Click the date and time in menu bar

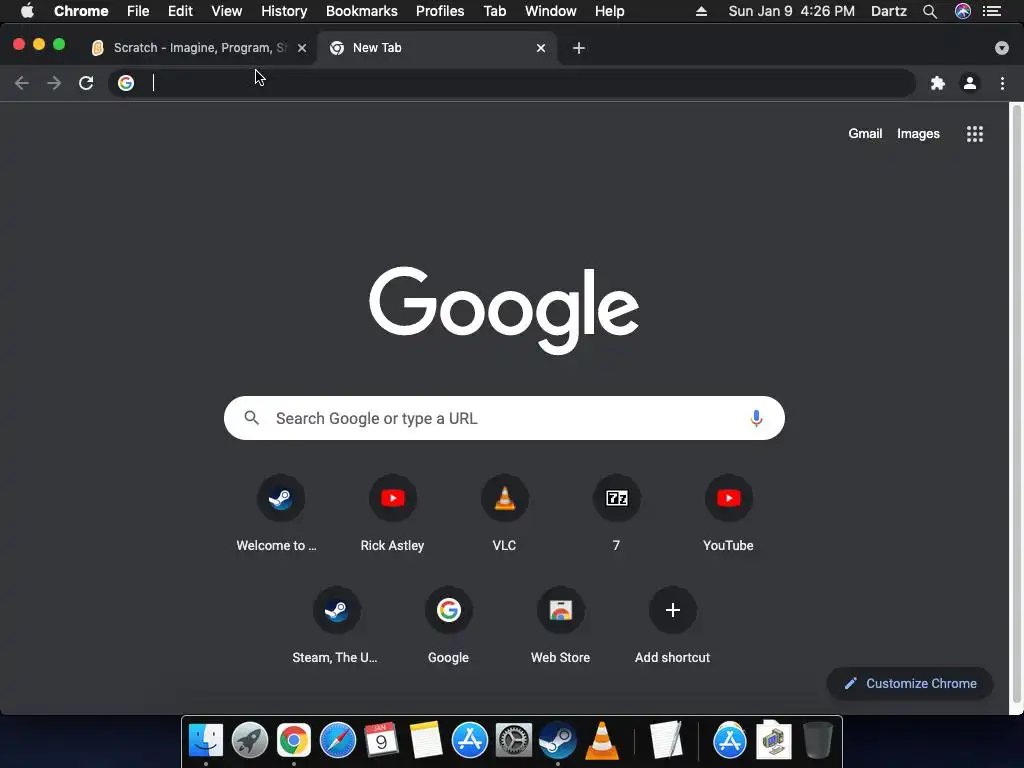pos(791,11)
